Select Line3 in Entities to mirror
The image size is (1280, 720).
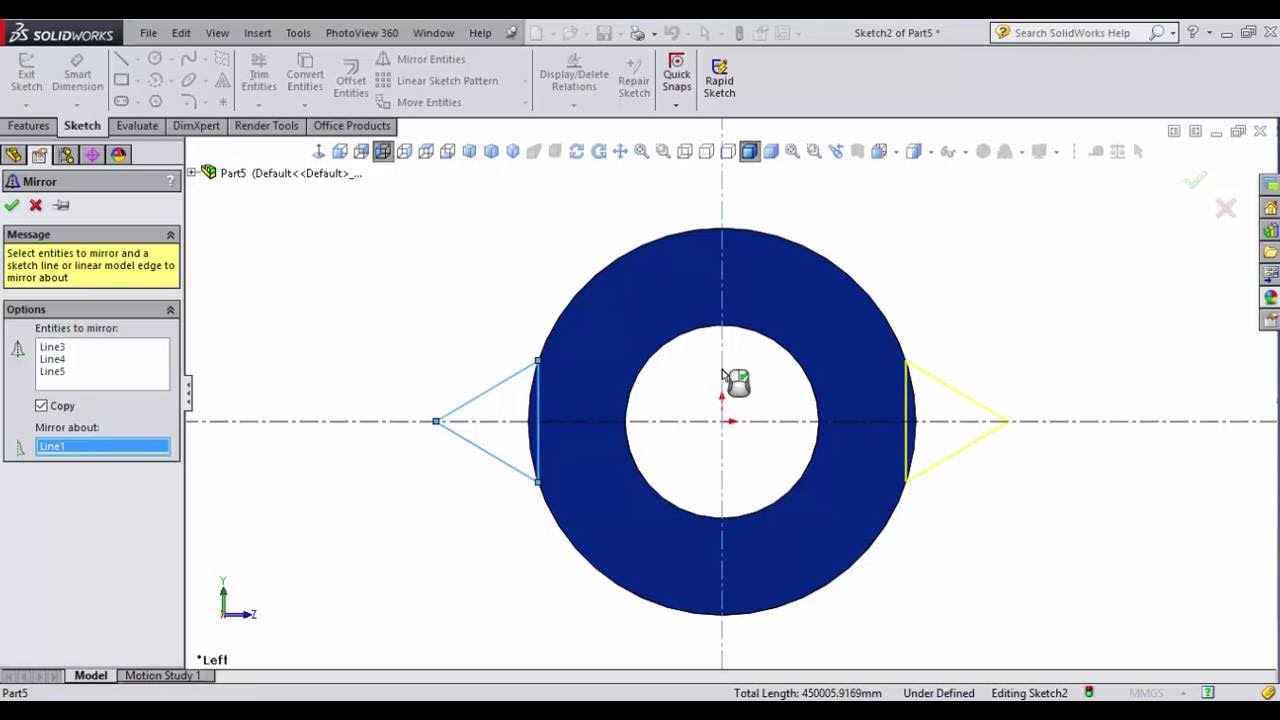pyautogui.click(x=52, y=347)
